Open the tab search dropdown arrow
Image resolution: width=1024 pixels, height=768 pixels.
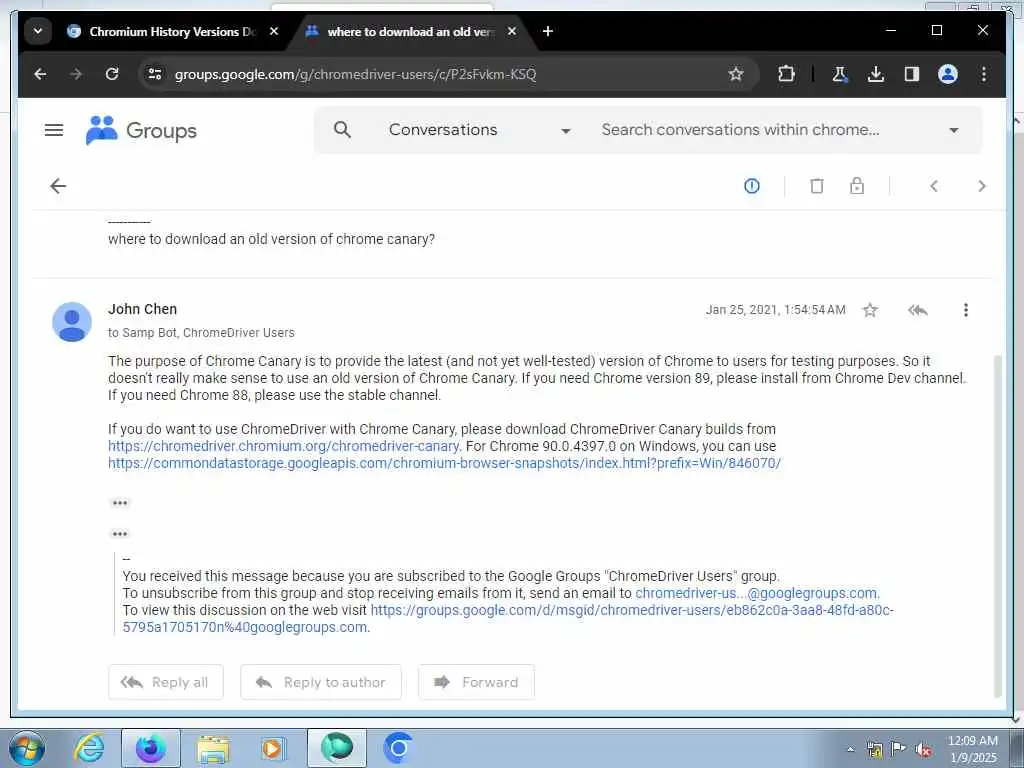pos(38,31)
